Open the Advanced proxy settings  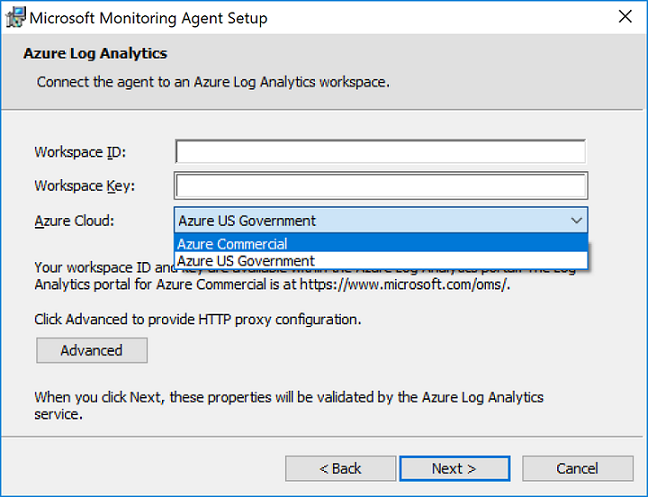pos(91,350)
